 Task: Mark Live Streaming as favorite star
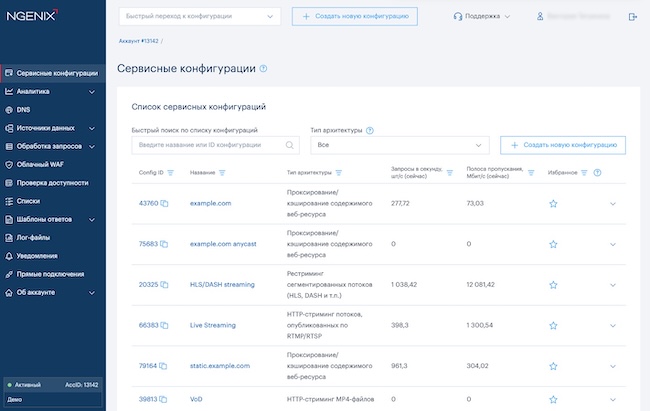coord(553,326)
